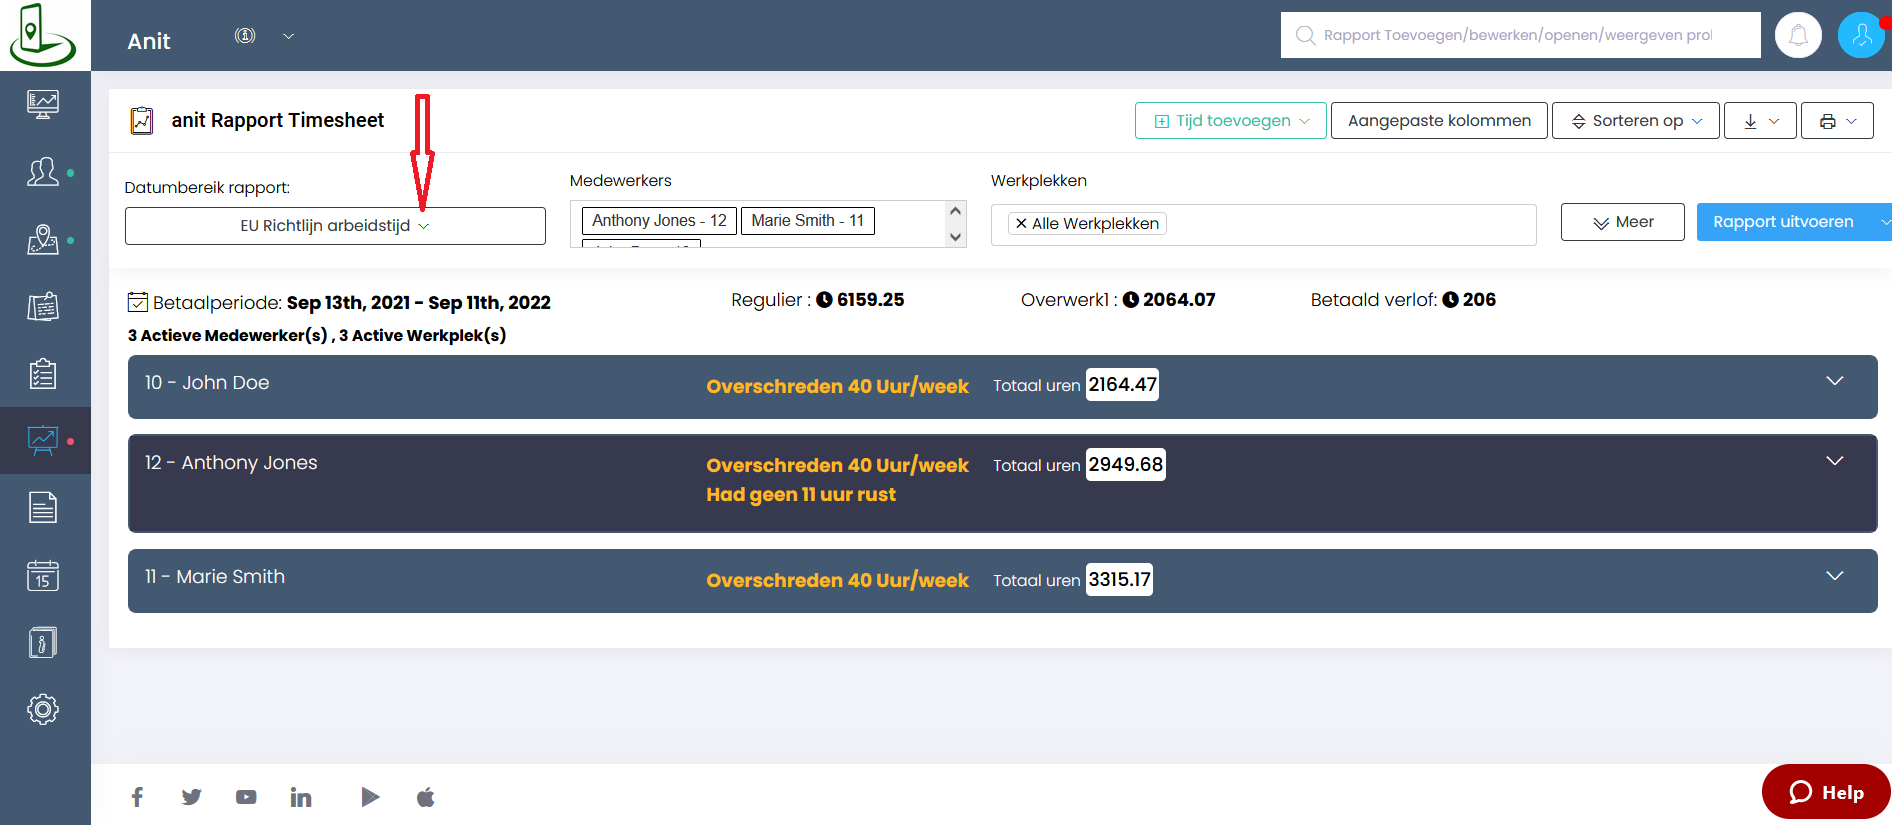This screenshot has height=825, width=1892.
Task: Open the Sorteren op dropdown
Action: (x=1635, y=121)
